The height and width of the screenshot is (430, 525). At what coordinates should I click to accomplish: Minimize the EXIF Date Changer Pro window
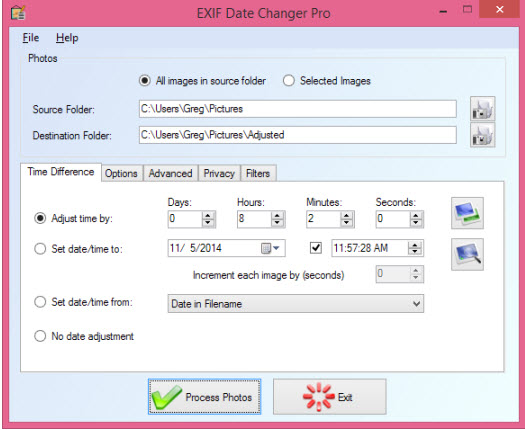click(443, 11)
